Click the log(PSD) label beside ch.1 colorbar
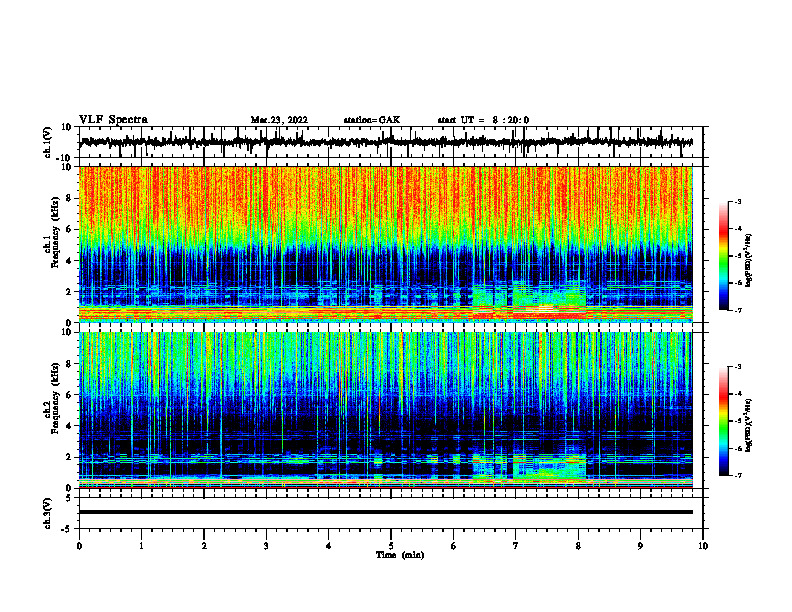 [749, 261]
